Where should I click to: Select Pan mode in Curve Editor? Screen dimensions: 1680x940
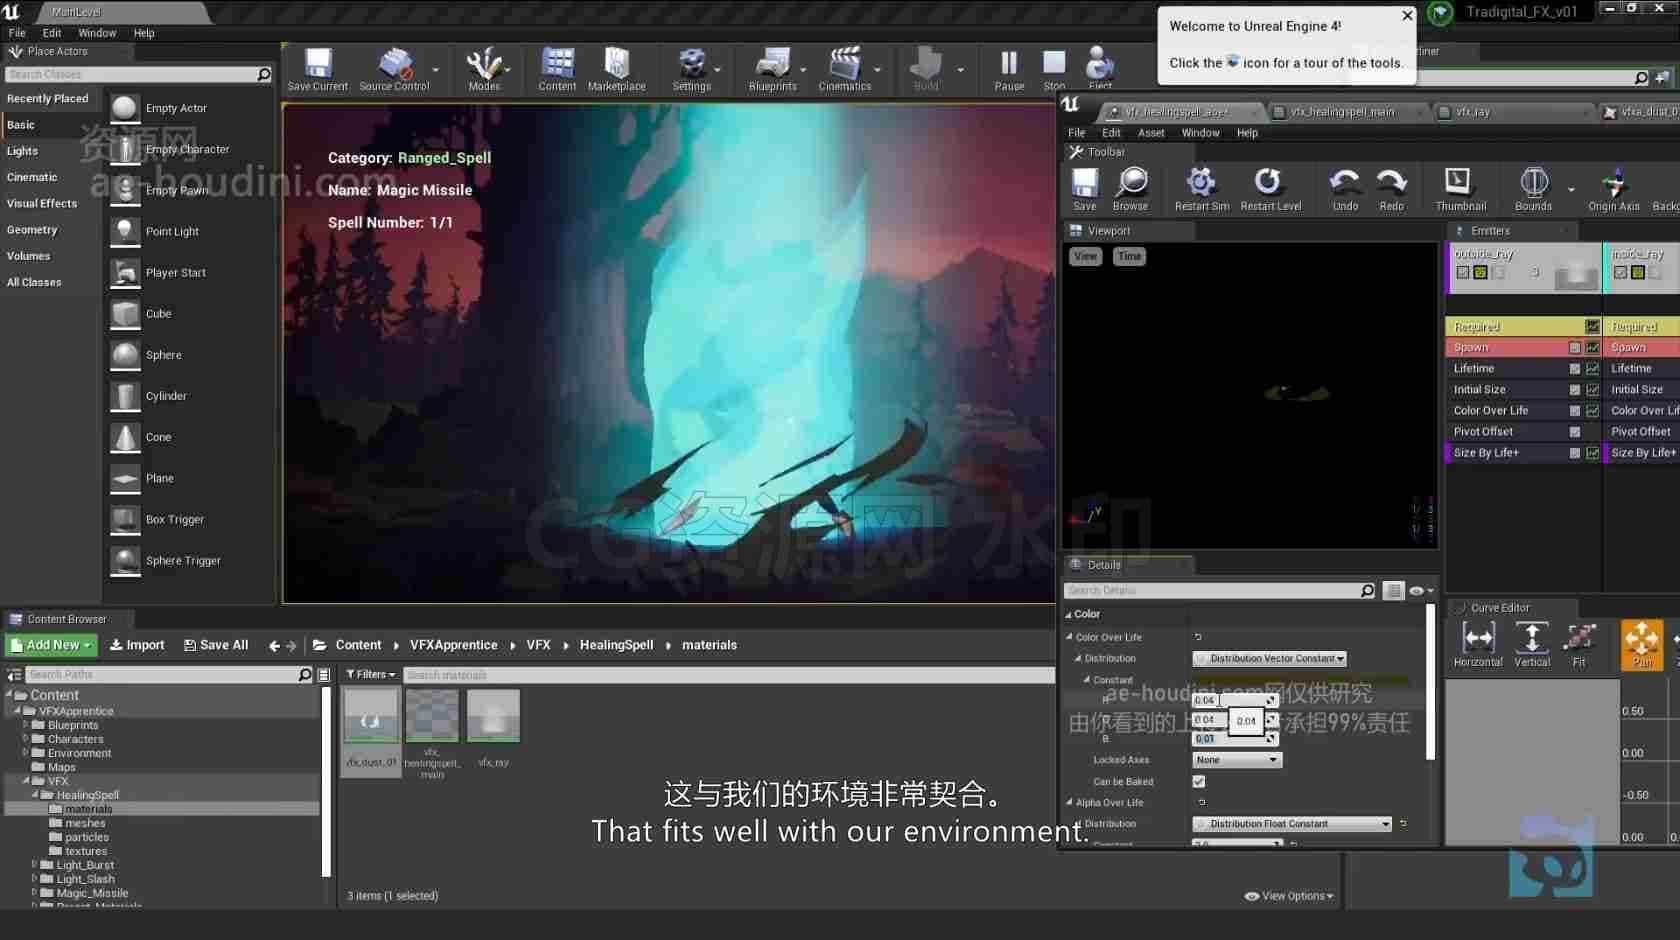(x=1642, y=645)
